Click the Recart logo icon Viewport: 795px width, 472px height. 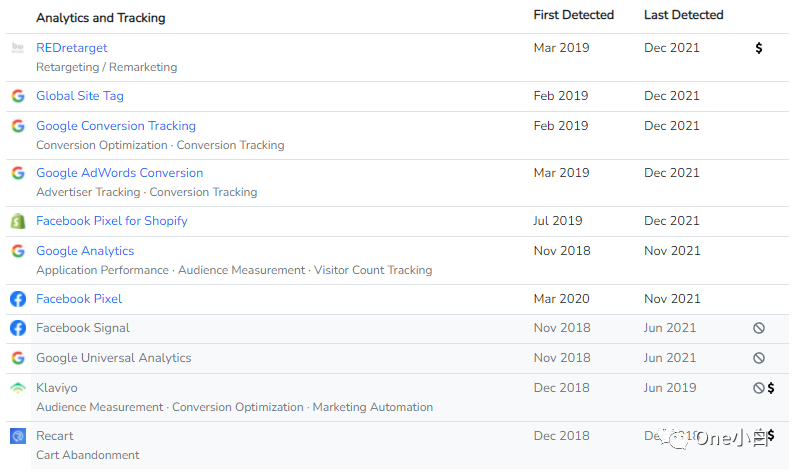click(x=18, y=436)
